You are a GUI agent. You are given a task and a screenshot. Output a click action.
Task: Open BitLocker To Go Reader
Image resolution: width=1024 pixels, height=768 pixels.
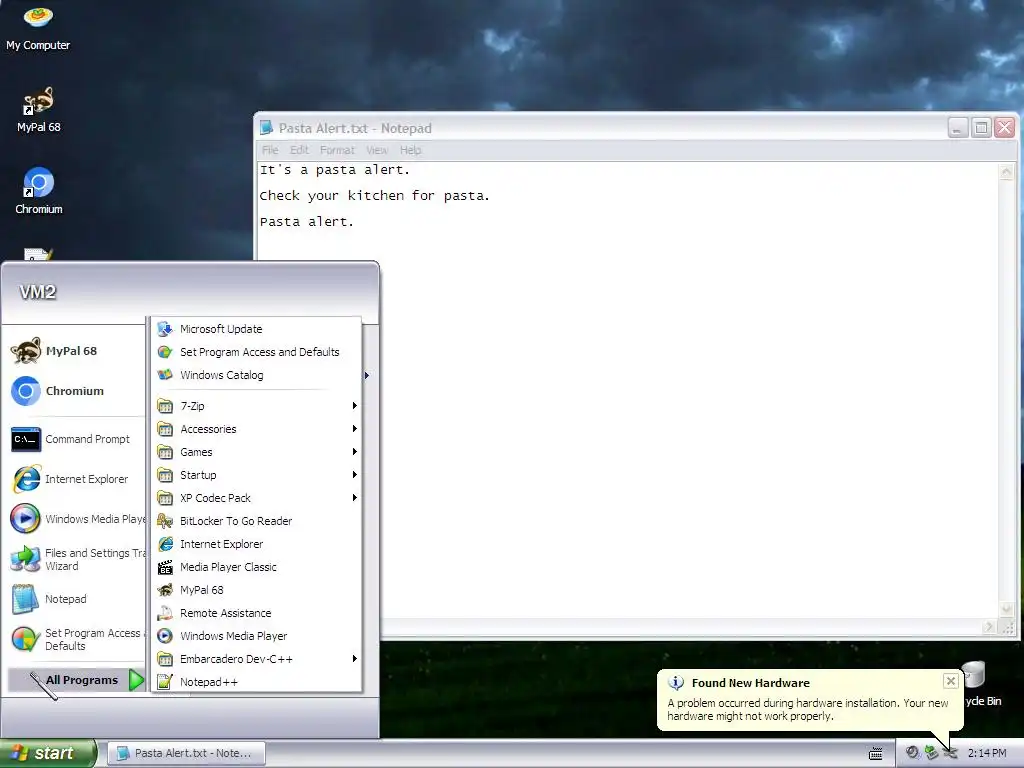coord(256,521)
